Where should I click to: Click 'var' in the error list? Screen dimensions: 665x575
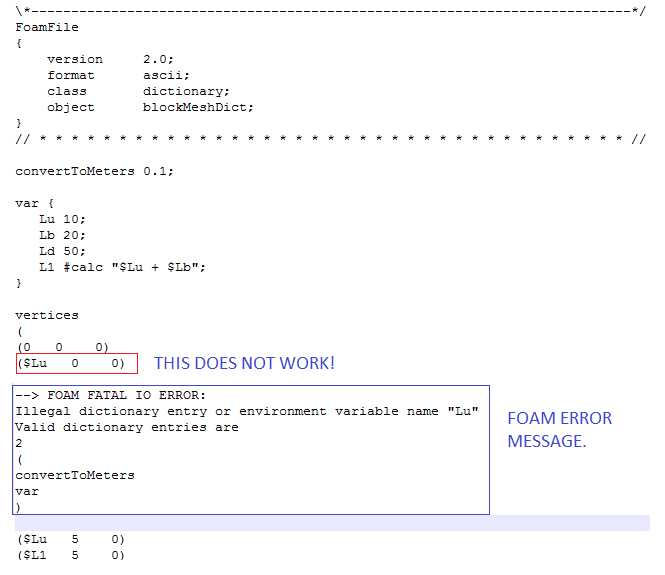coord(27,491)
